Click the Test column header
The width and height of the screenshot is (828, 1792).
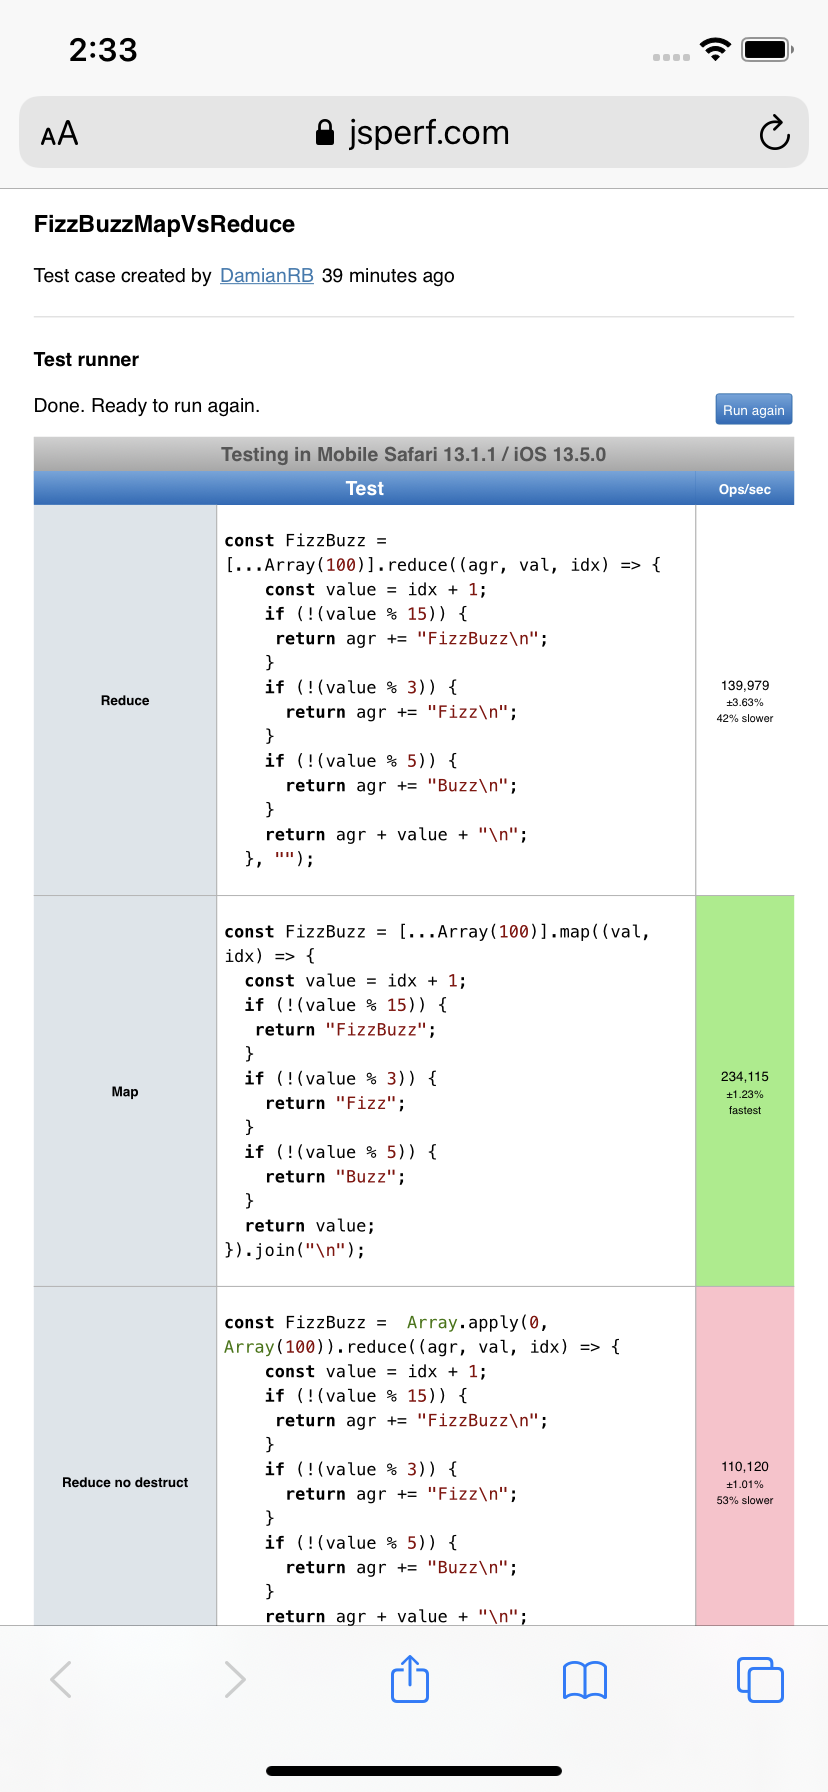click(365, 488)
